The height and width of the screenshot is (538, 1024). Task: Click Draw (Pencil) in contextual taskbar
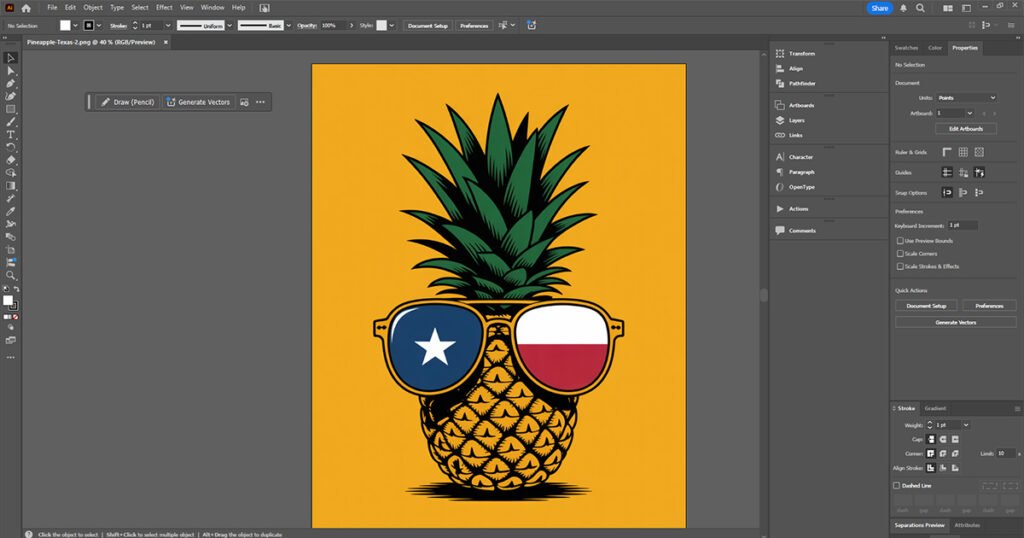[128, 102]
